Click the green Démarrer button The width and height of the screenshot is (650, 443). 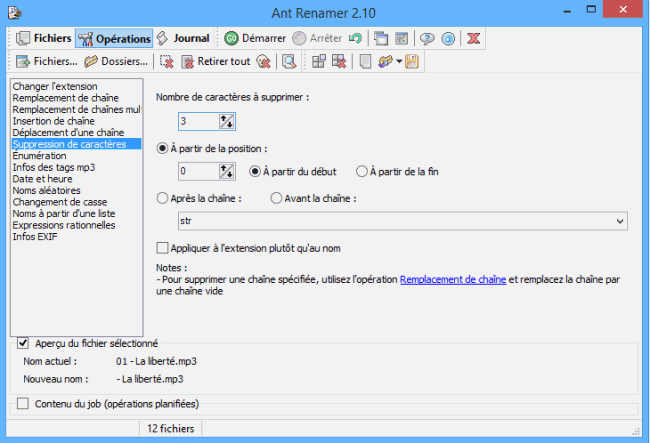[255, 39]
